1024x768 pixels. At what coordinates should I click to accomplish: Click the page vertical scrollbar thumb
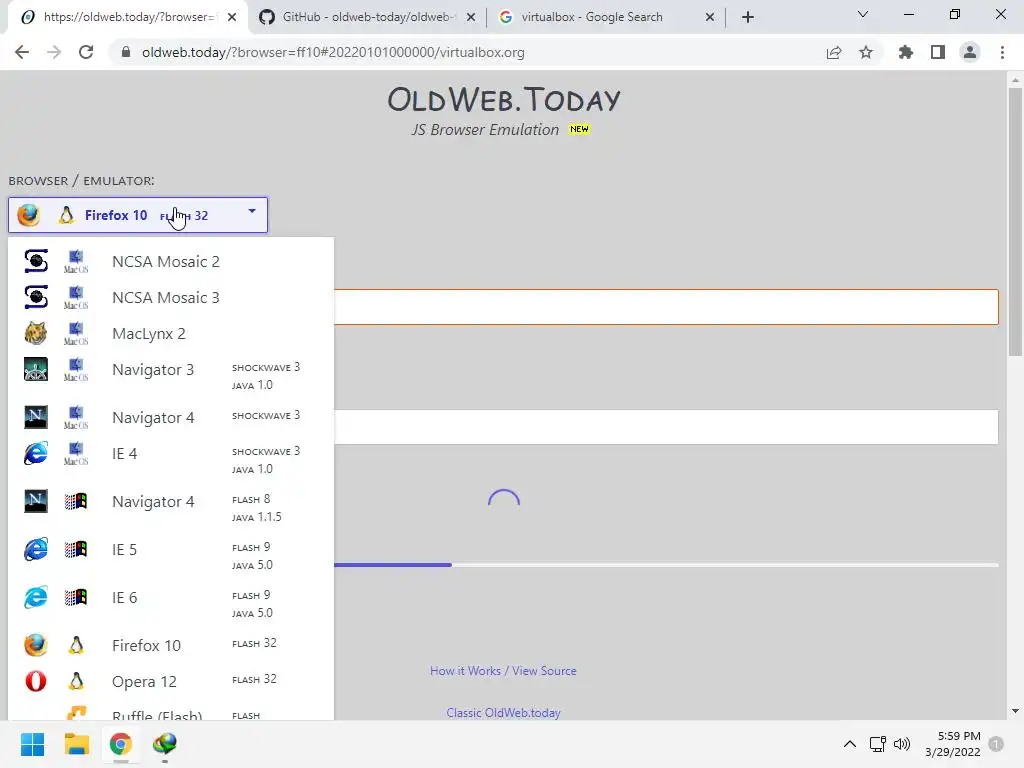1015,222
